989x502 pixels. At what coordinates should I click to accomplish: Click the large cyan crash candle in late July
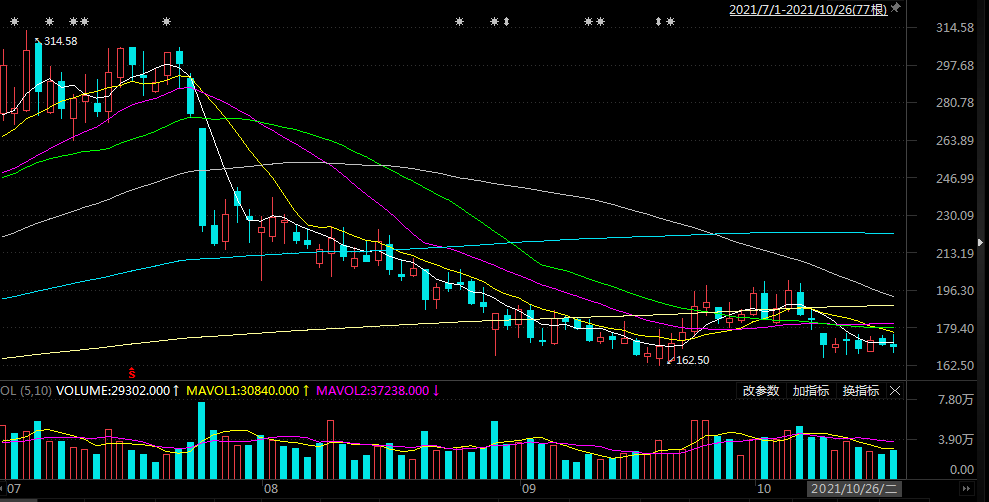(x=202, y=177)
